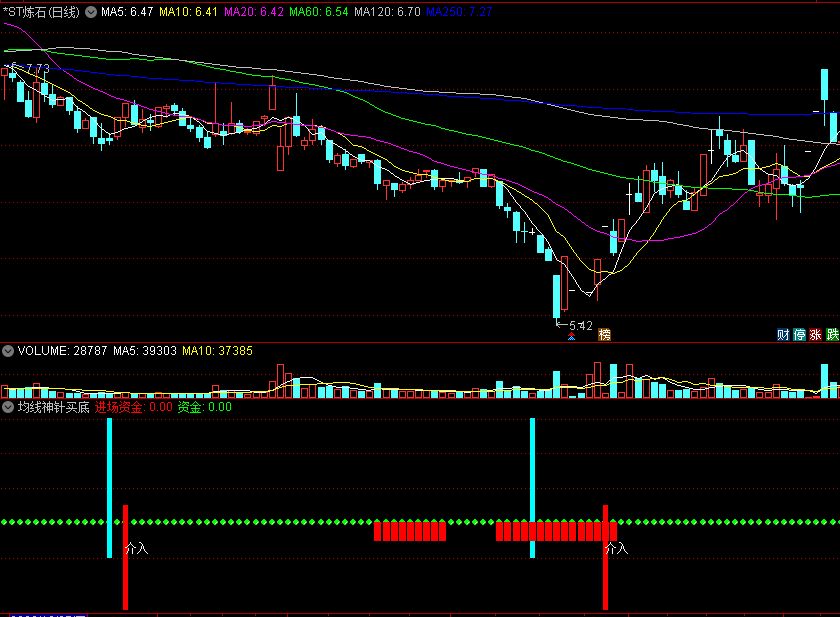Screen dimensions: 840x617
Task: Click the volume MA5: 39303 label
Action: [x=145, y=351]
